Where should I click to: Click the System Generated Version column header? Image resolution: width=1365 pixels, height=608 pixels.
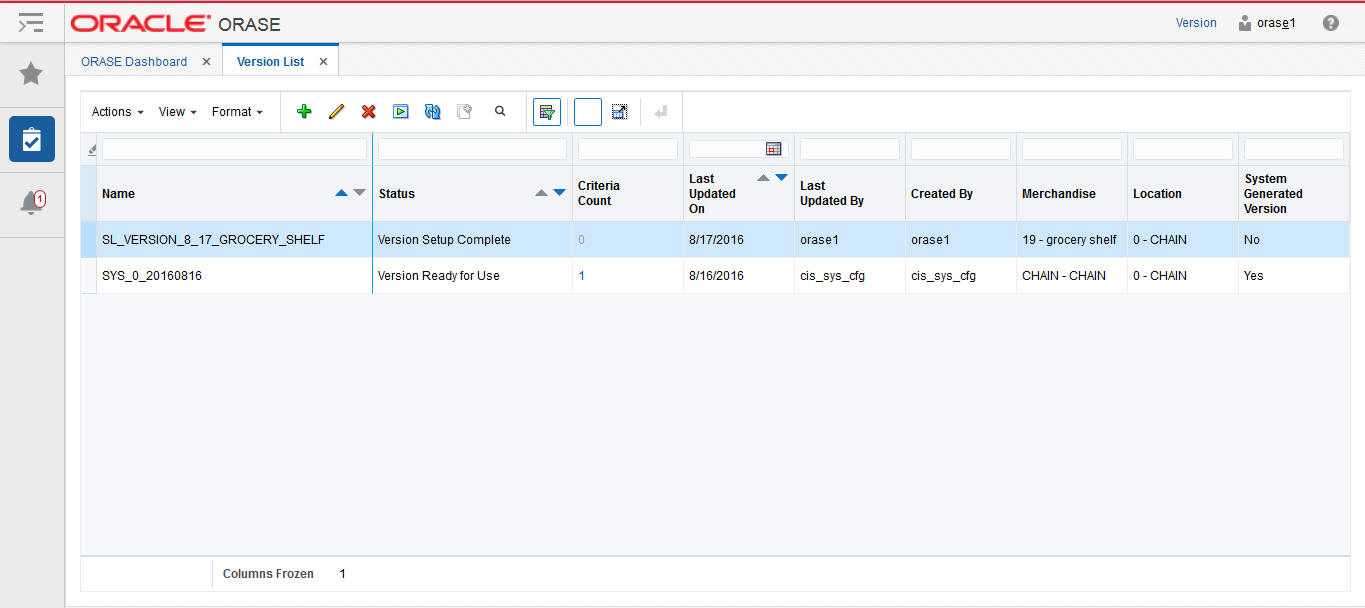[1294, 193]
